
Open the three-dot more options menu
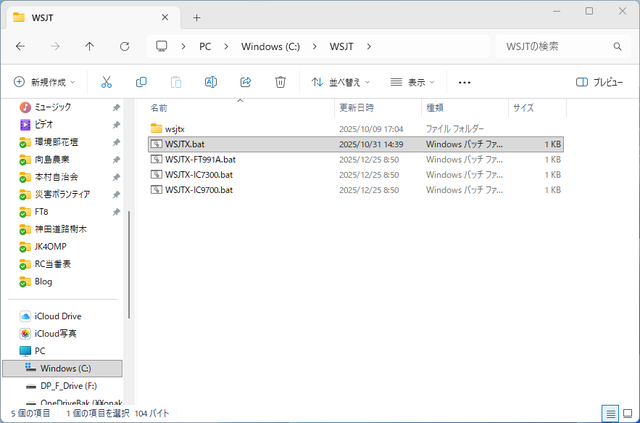pos(464,82)
